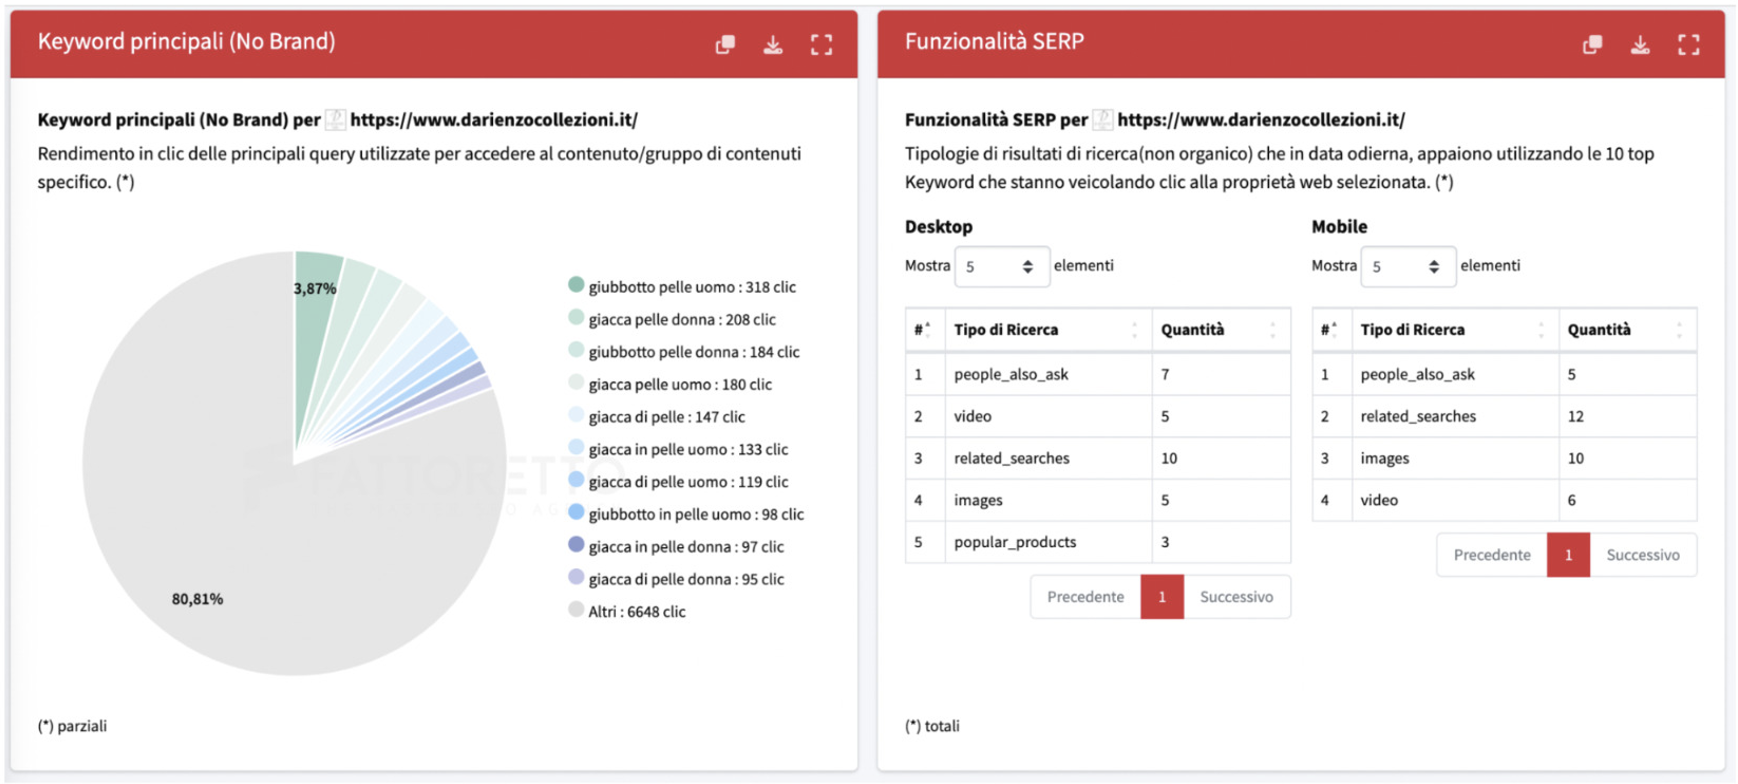Expand Keyword principali panel to fullscreen
1738x784 pixels.
(821, 44)
